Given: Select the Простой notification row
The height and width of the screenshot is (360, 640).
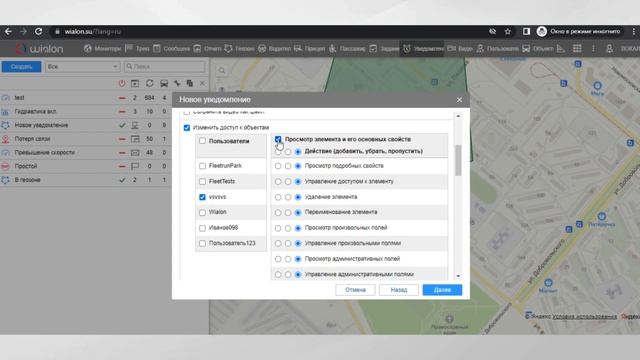Looking at the screenshot, I should tap(86, 166).
